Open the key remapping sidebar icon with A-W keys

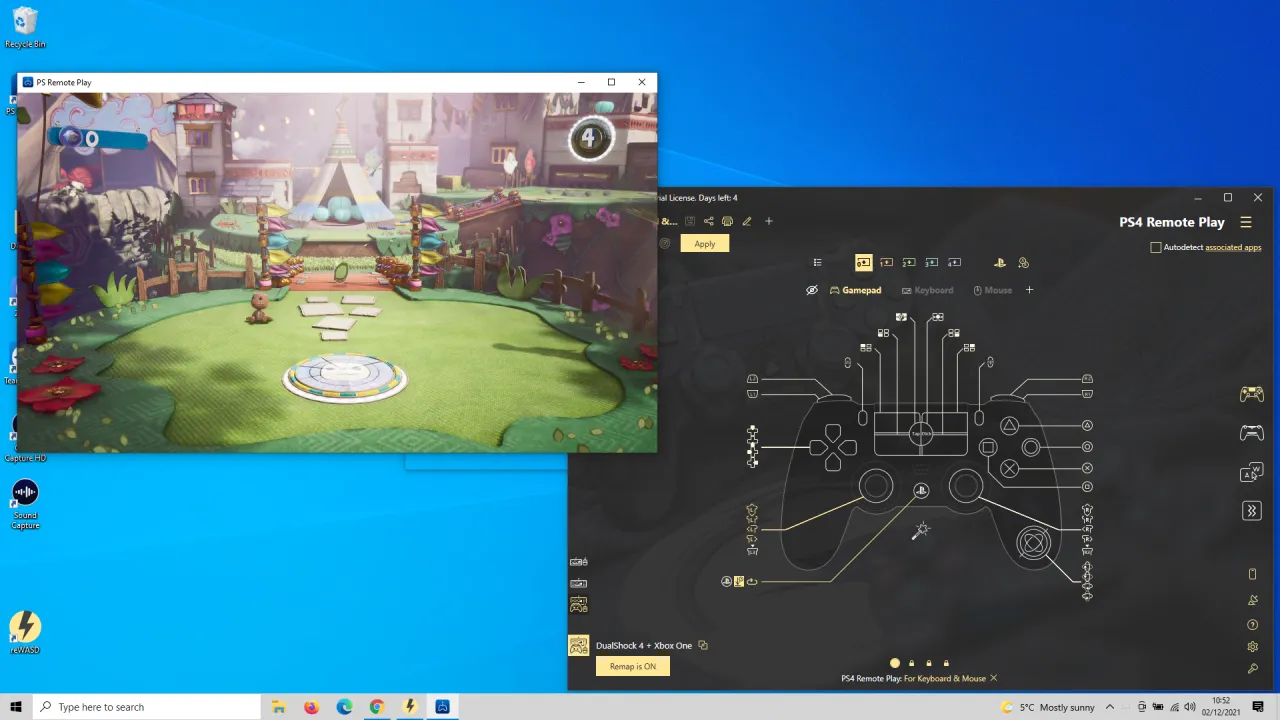[x=1251, y=473]
